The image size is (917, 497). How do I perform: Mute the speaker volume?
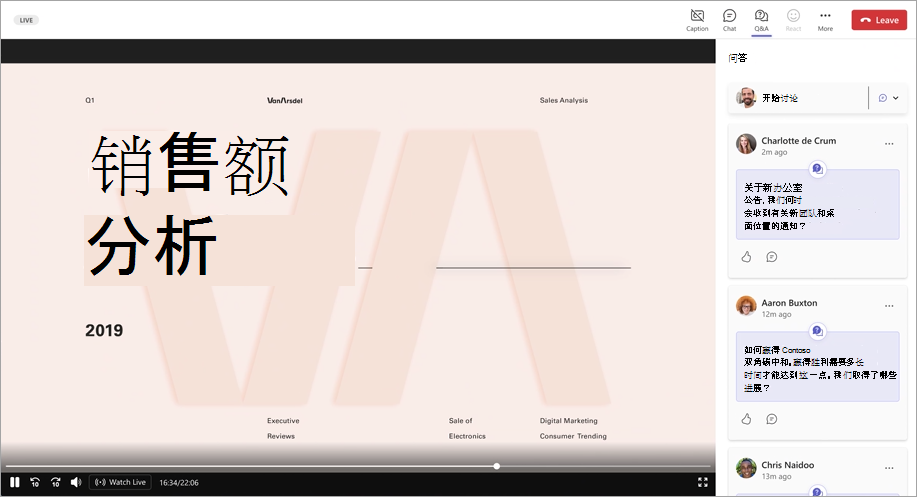[76, 482]
